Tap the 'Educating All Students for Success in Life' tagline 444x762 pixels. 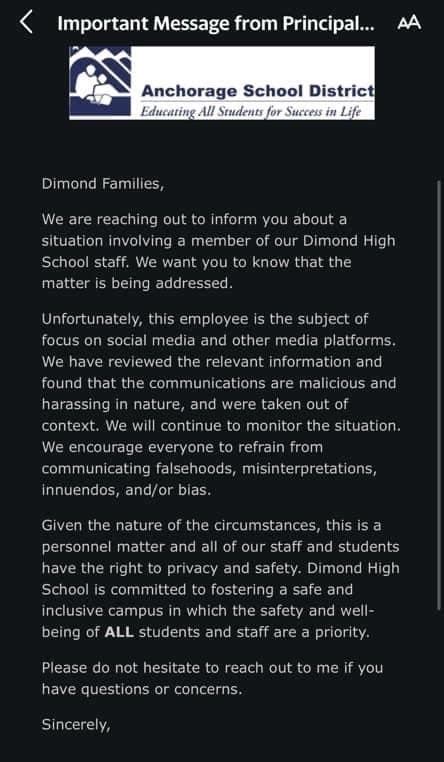click(251, 111)
